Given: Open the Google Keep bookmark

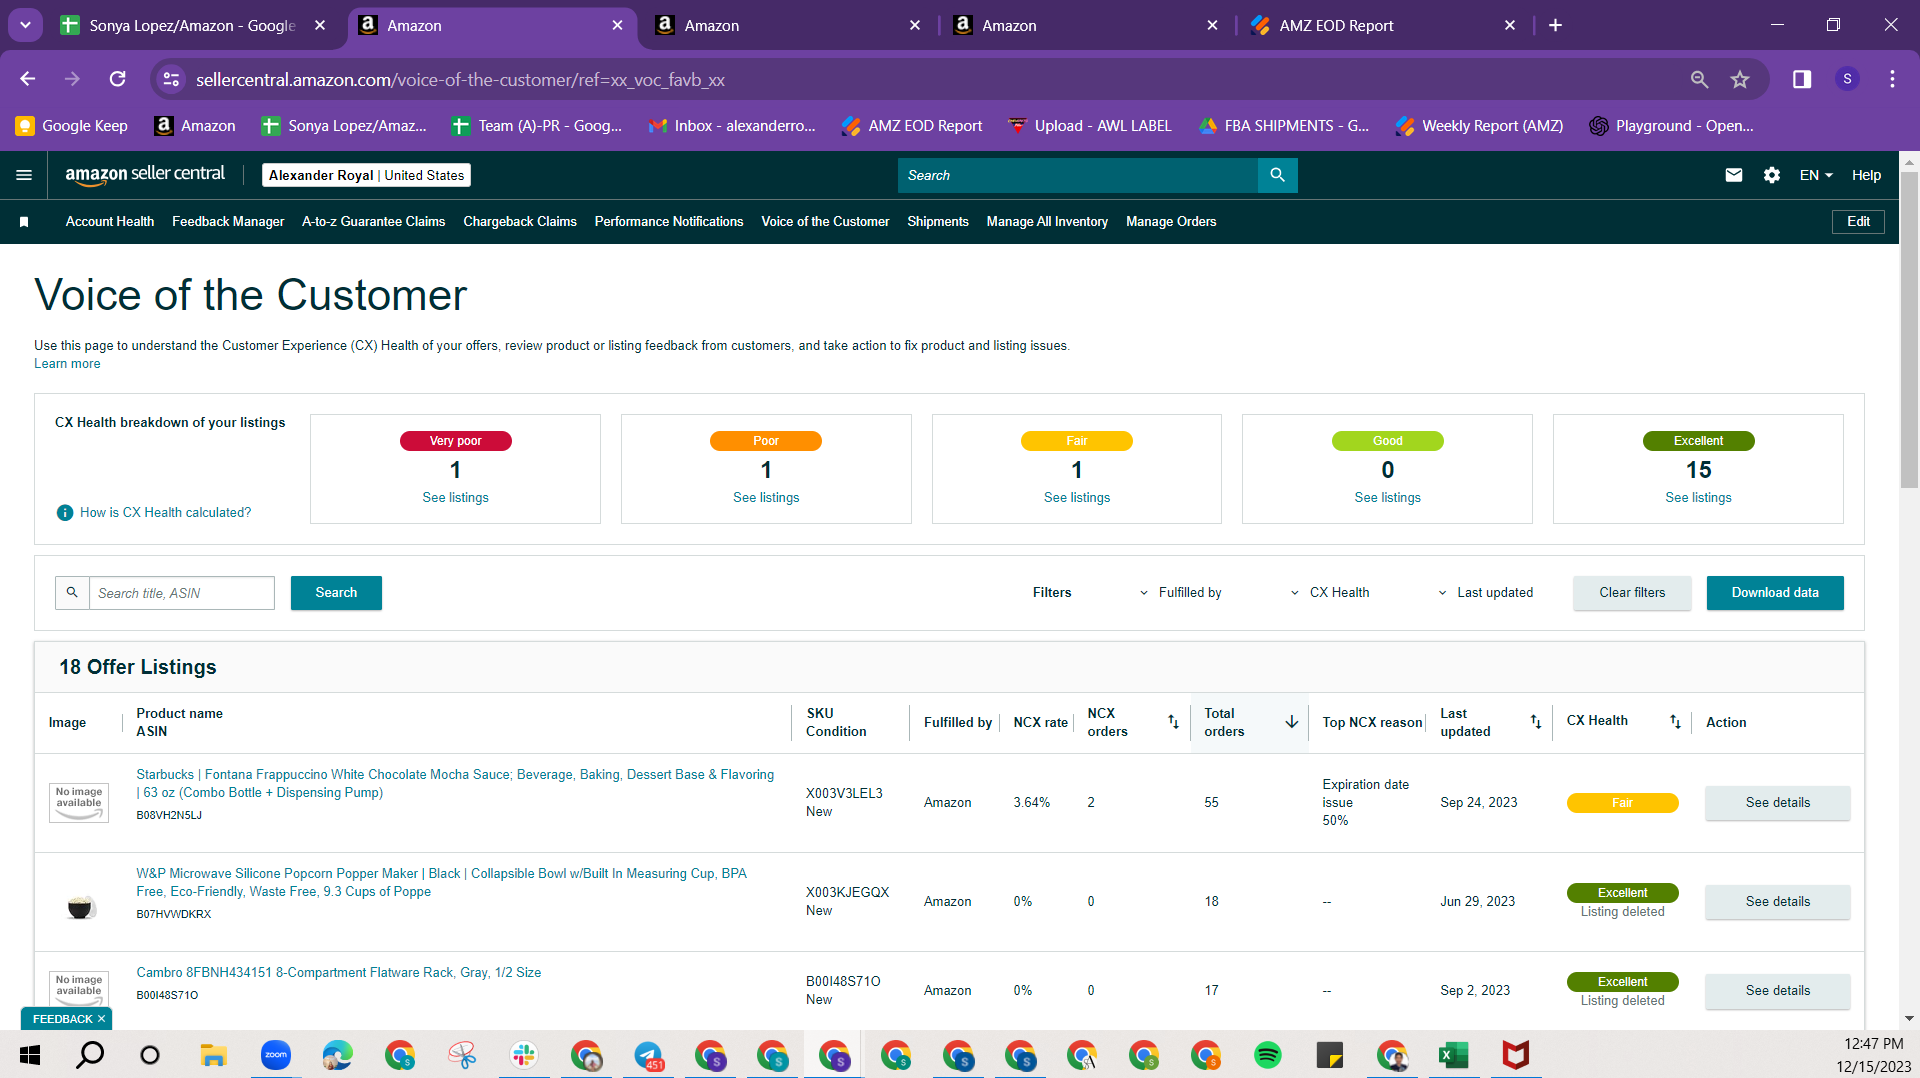Looking at the screenshot, I should 72,126.
